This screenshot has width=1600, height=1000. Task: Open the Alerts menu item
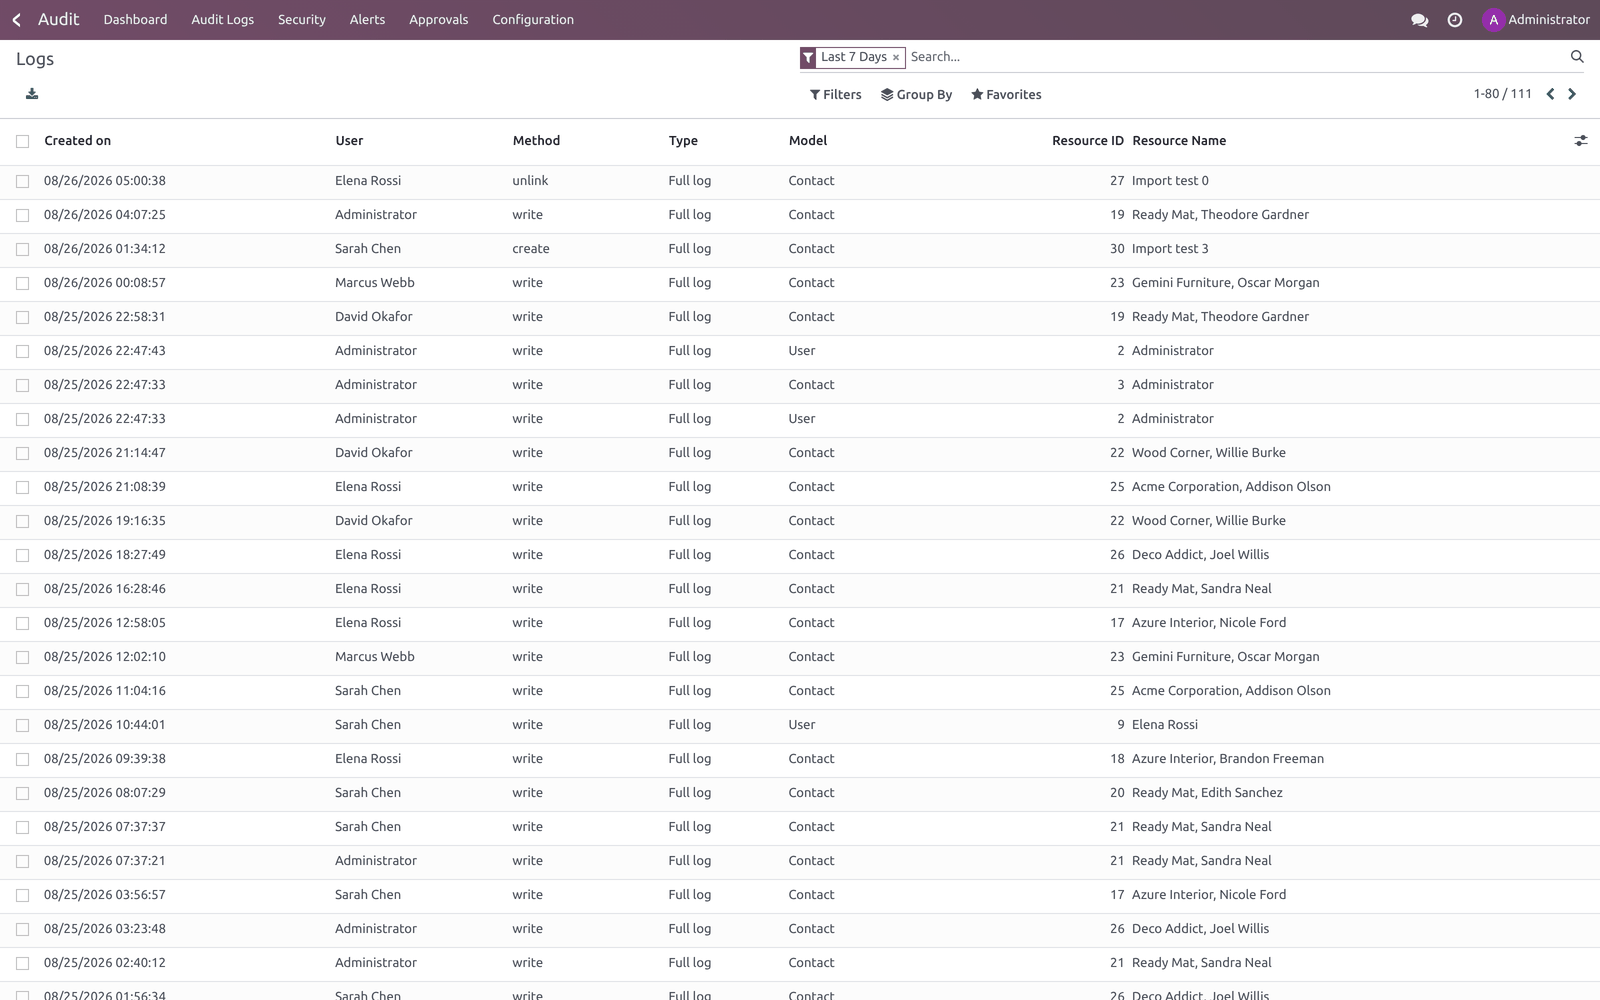pos(367,20)
